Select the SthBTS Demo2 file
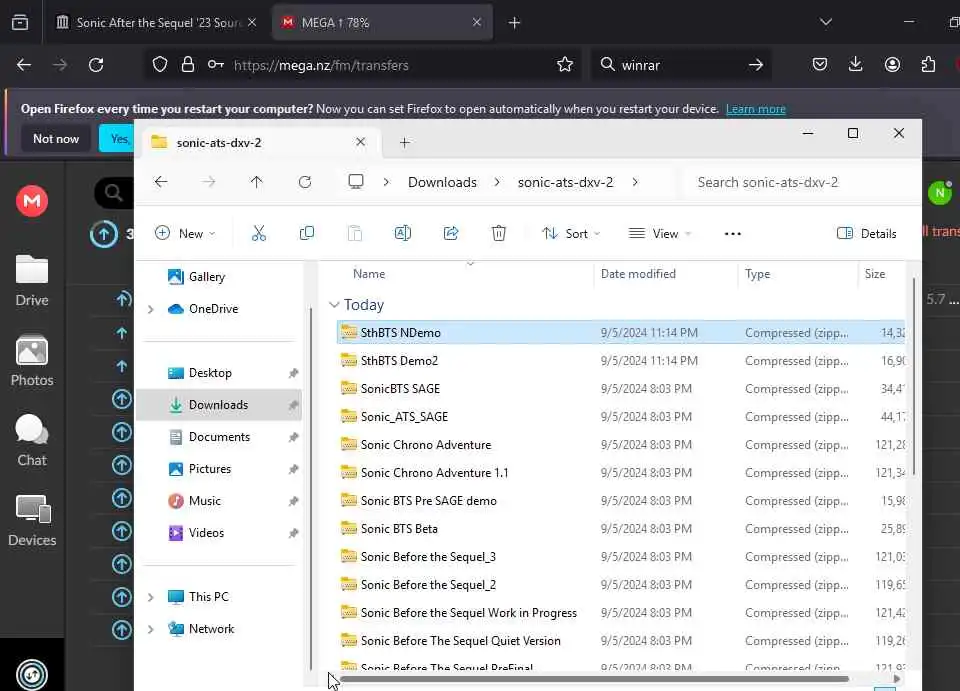Viewport: 960px width, 691px height. click(620, 360)
